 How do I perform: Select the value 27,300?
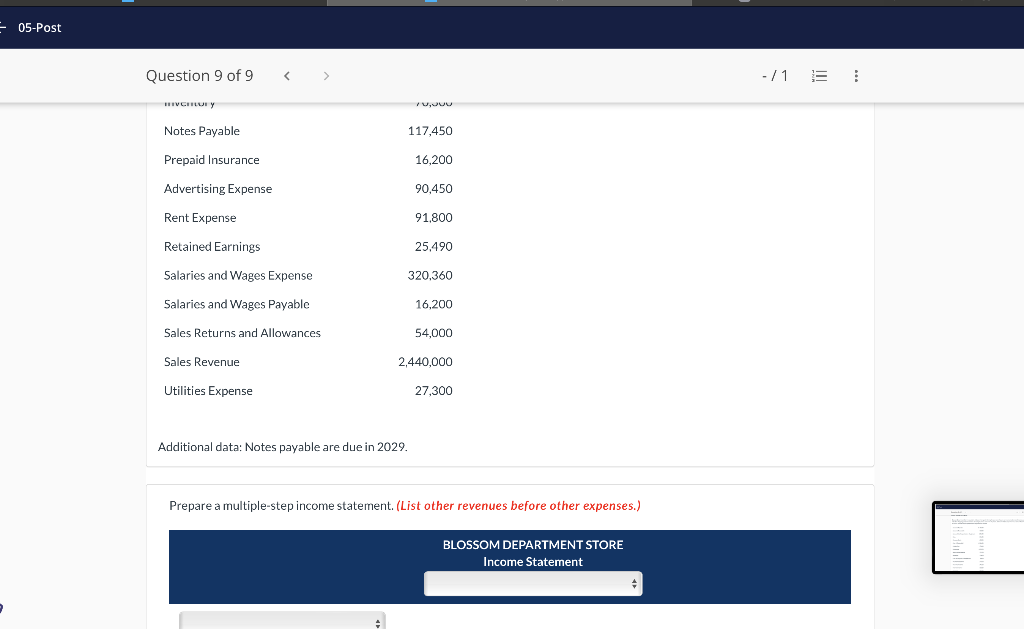coord(434,391)
